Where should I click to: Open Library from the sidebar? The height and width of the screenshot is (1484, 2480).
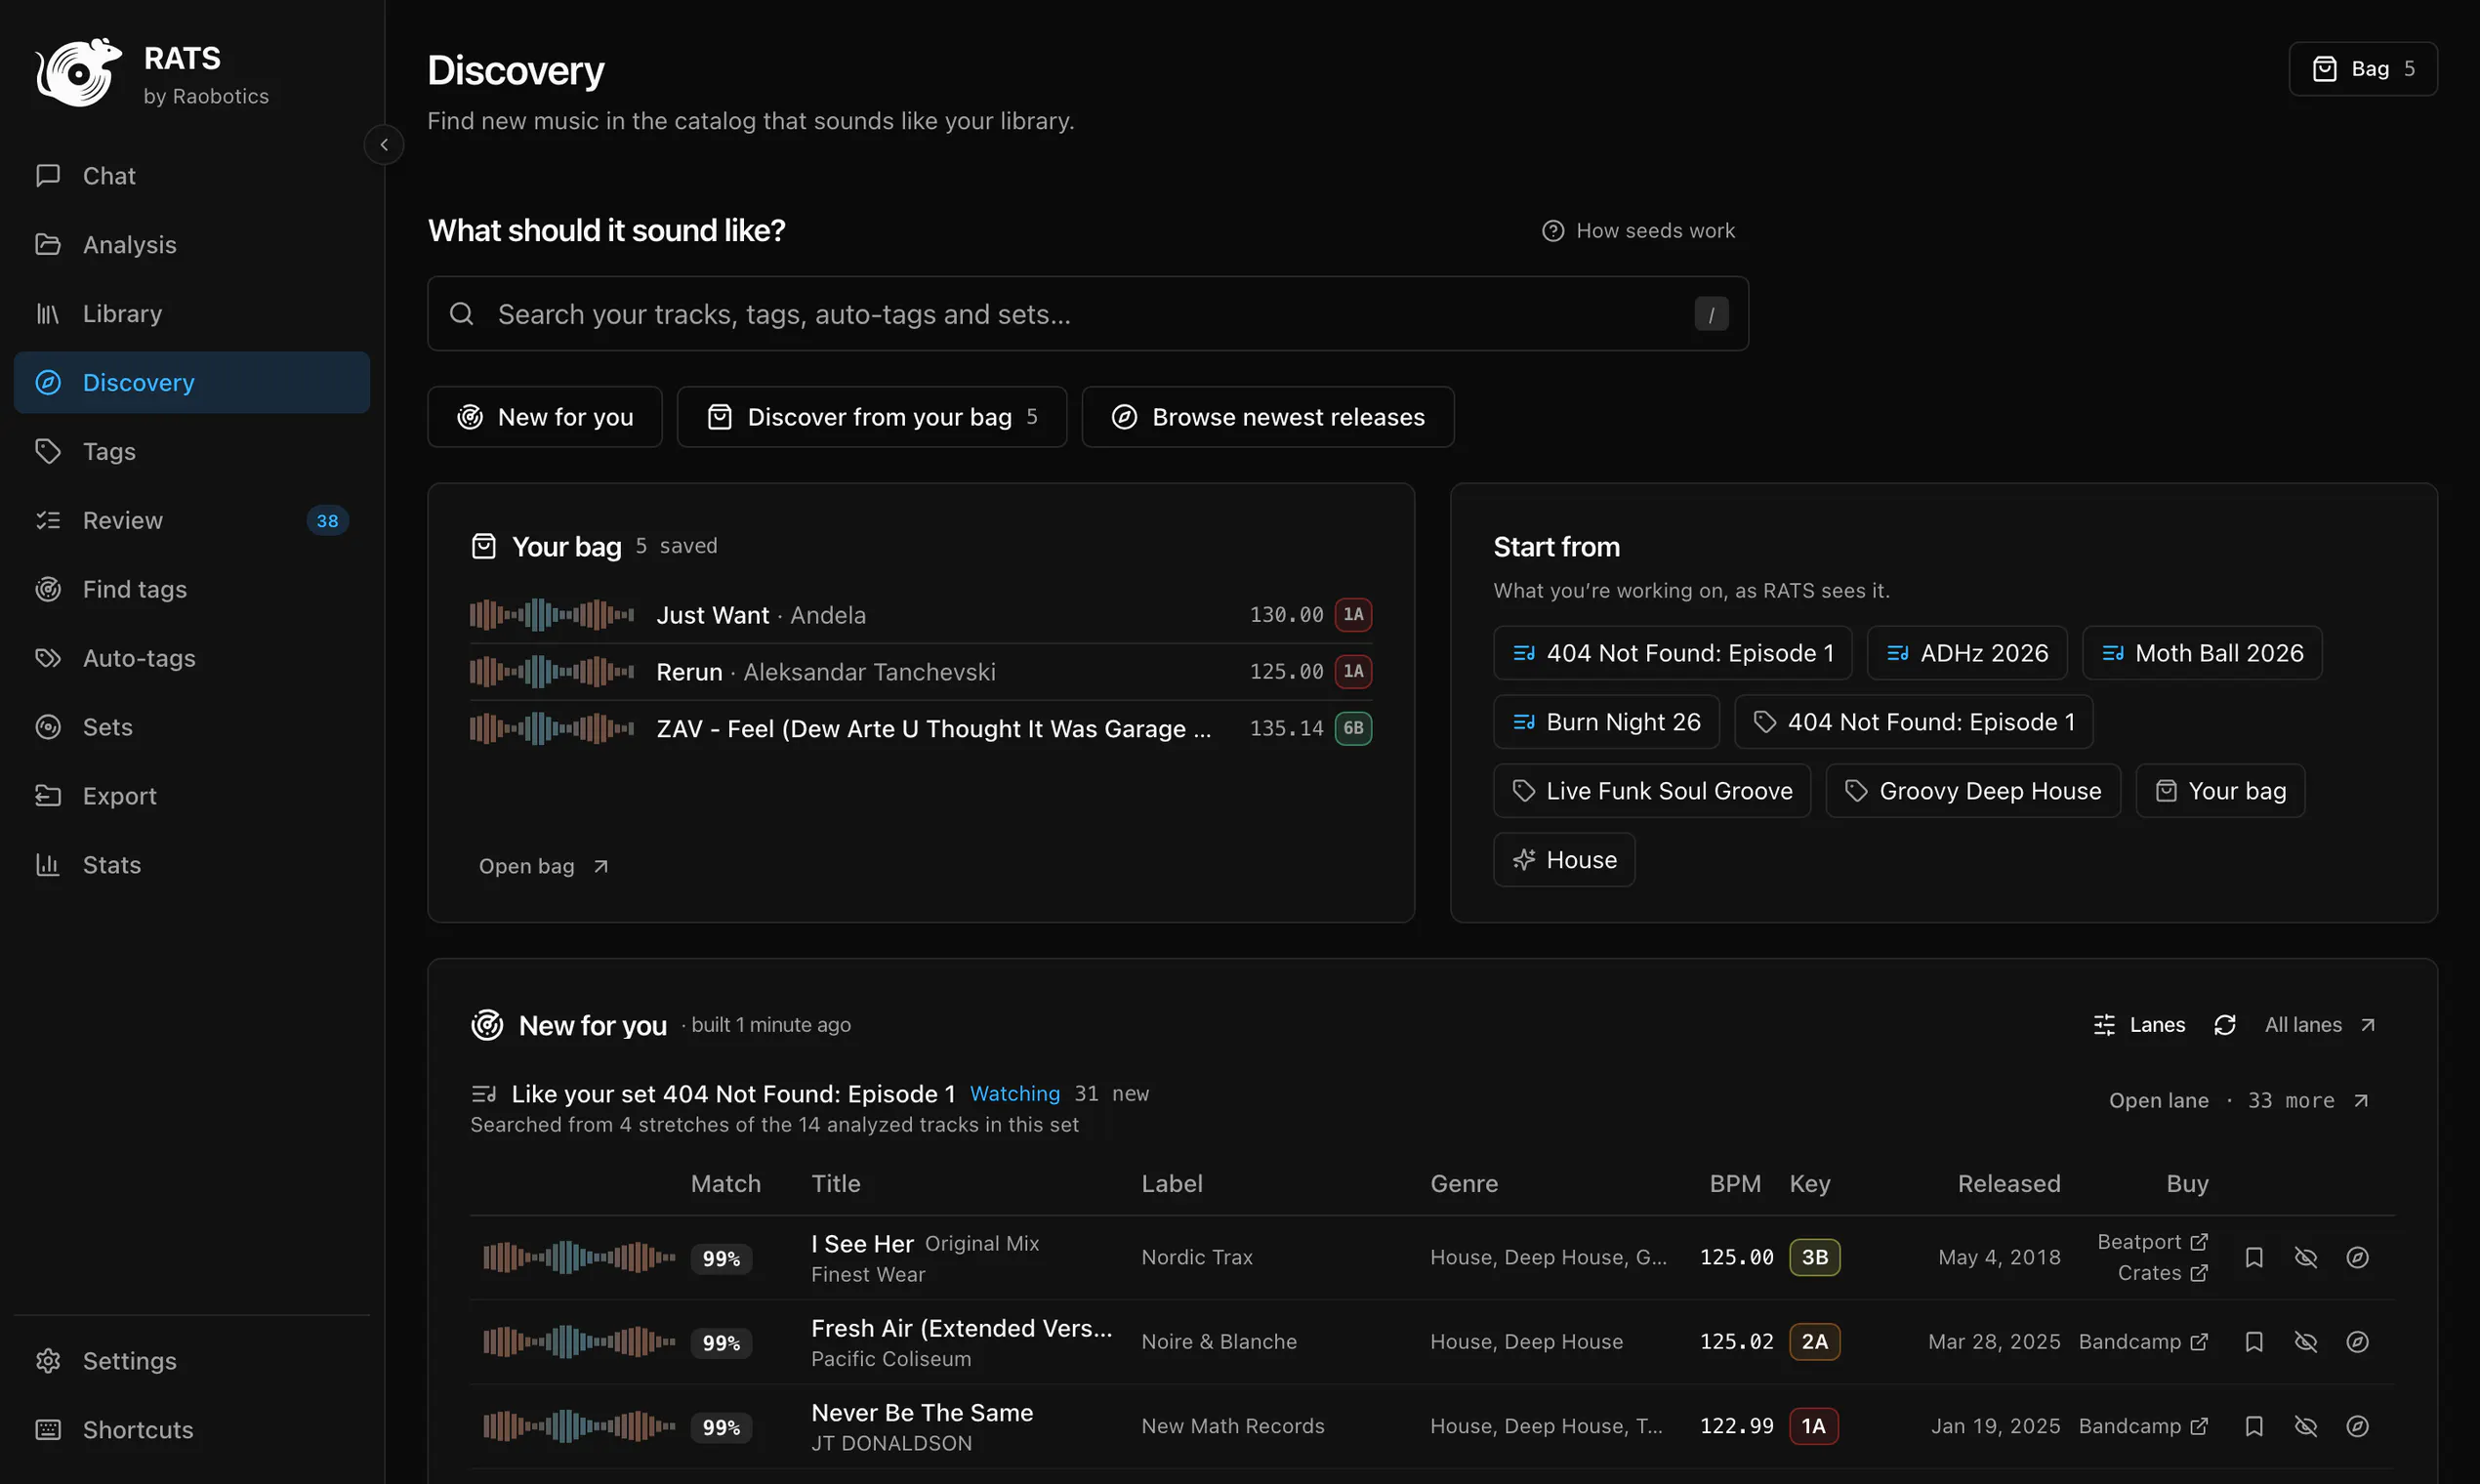192,314
